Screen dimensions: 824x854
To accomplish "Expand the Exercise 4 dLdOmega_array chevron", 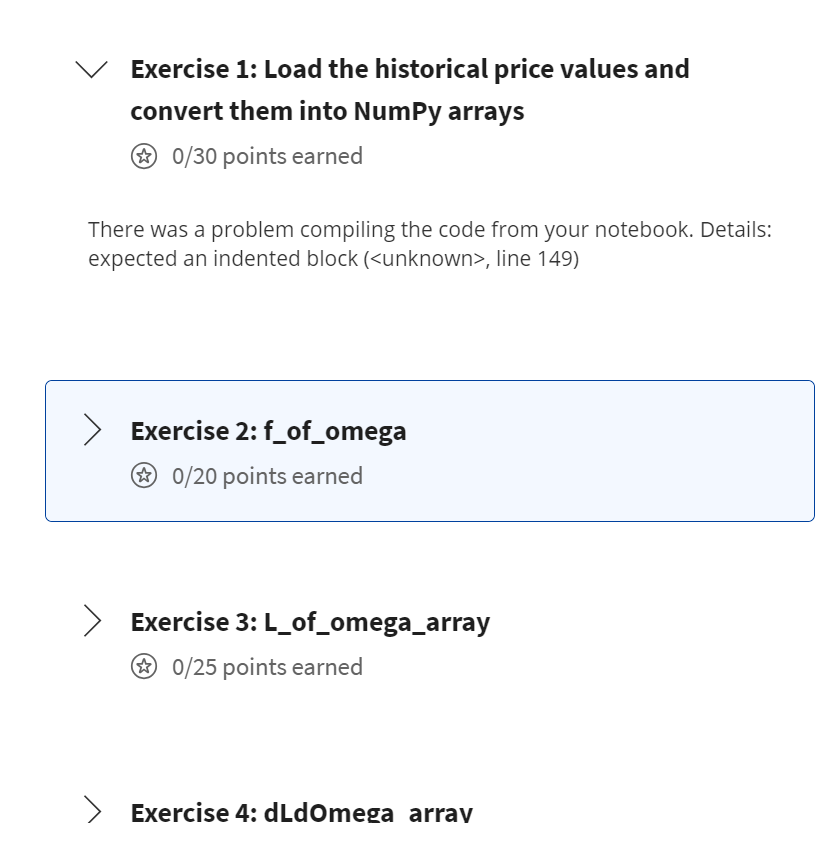I will (x=93, y=809).
